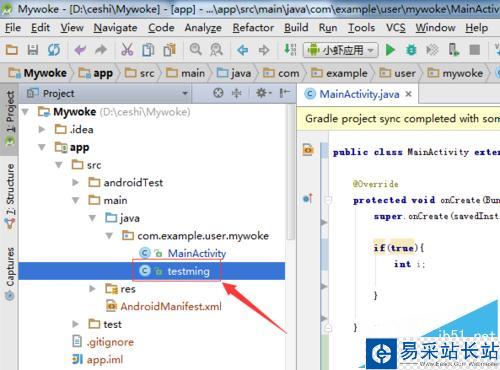Click the Forward navigation arrow
This screenshot has width=500, height=370.
pyautogui.click(x=264, y=50)
